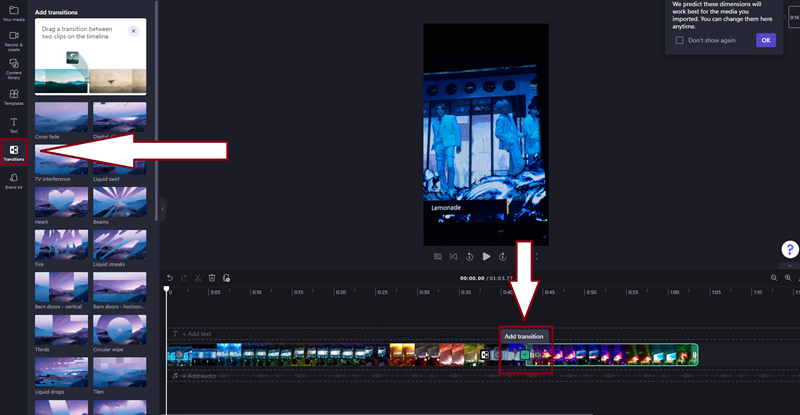Split the clip with the scissors
This screenshot has width=800, height=415.
(x=198, y=278)
